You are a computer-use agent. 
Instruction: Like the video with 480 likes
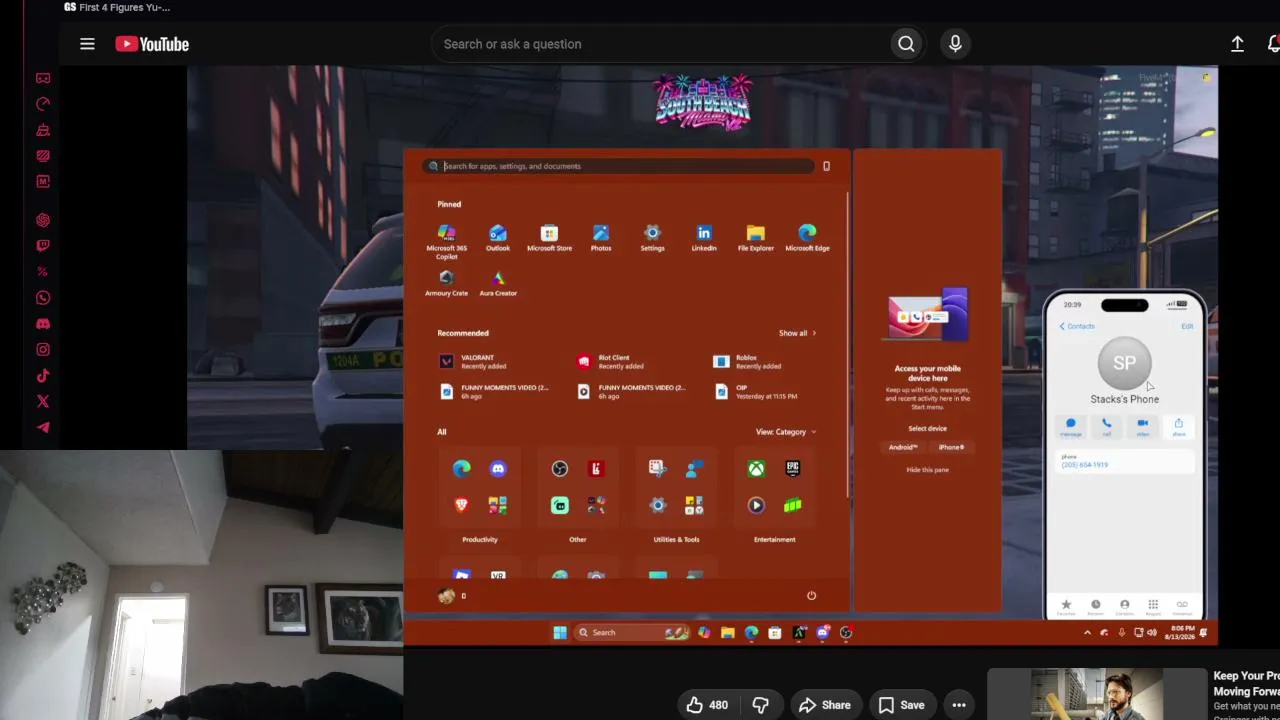tap(707, 705)
